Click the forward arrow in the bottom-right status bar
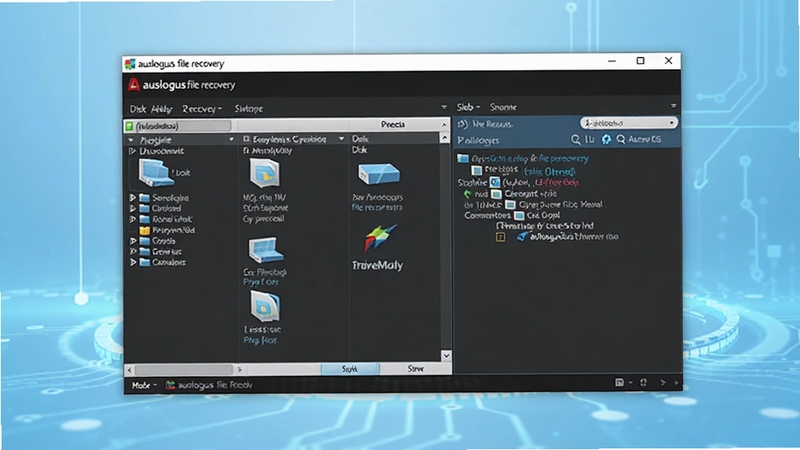This screenshot has width=800, height=450. point(663,382)
